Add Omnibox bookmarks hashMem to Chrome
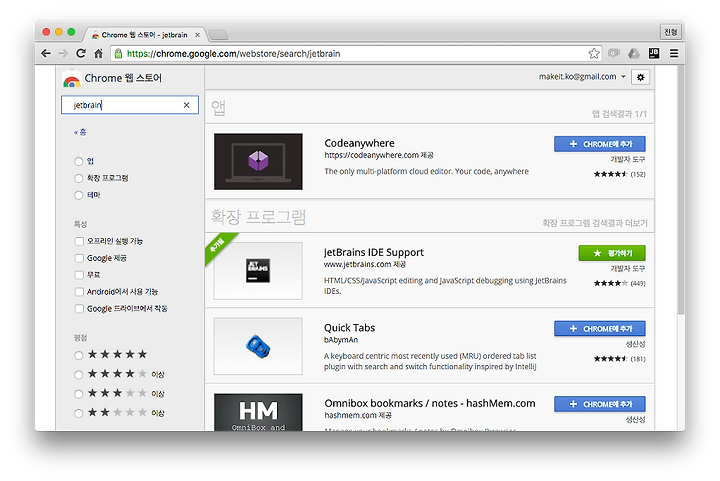This screenshot has width=720, height=481. pos(599,404)
